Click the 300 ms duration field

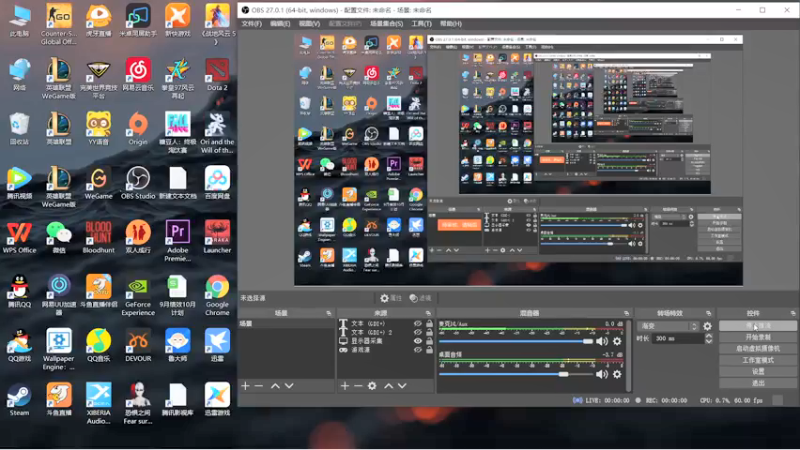coord(678,339)
